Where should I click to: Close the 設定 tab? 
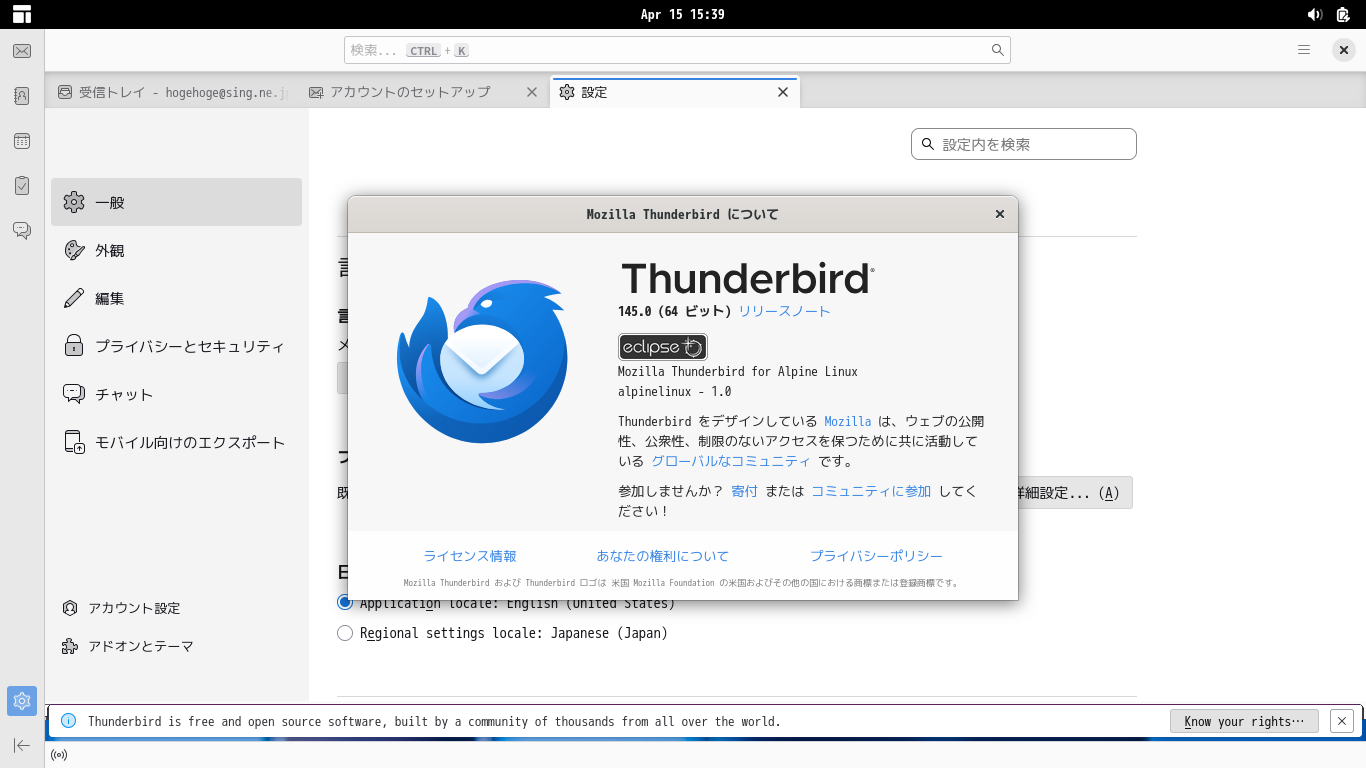click(x=783, y=92)
